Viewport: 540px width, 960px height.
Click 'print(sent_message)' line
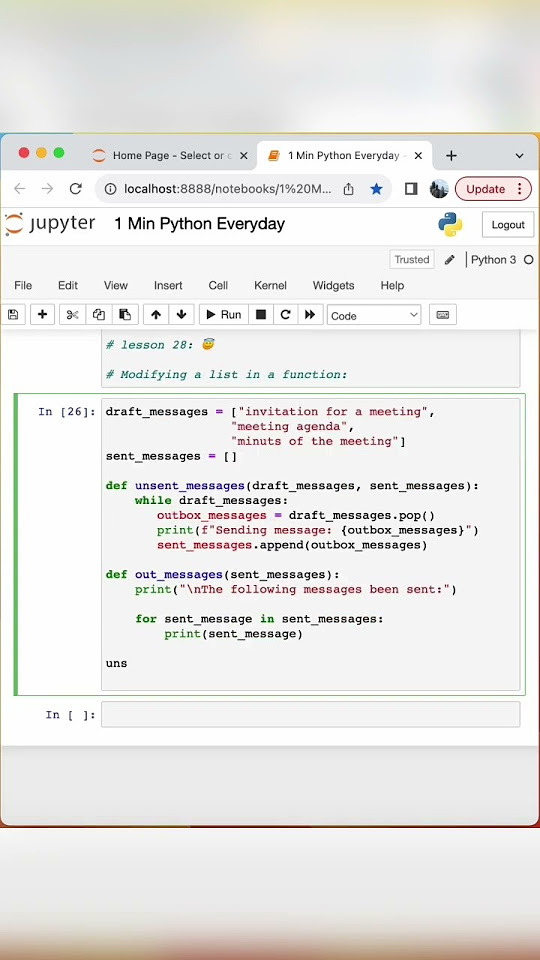(233, 634)
